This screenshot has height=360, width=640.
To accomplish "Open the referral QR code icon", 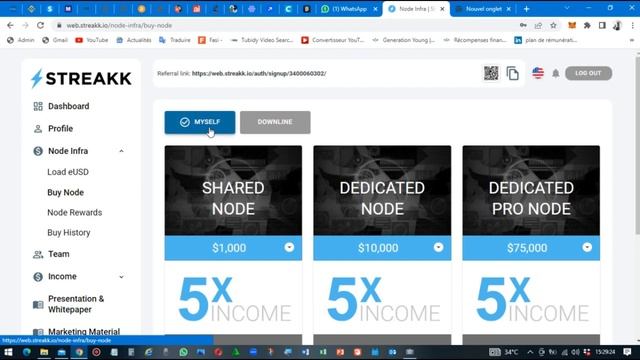I will click(491, 73).
